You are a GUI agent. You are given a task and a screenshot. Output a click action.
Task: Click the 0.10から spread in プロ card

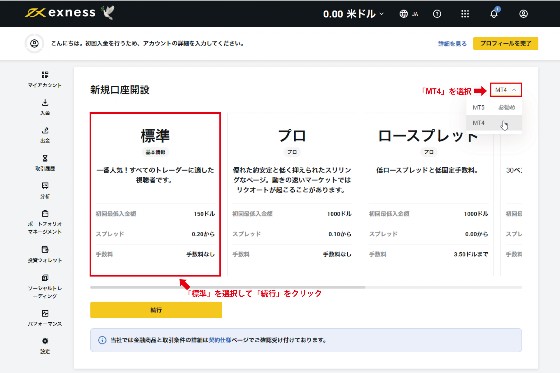pos(340,234)
